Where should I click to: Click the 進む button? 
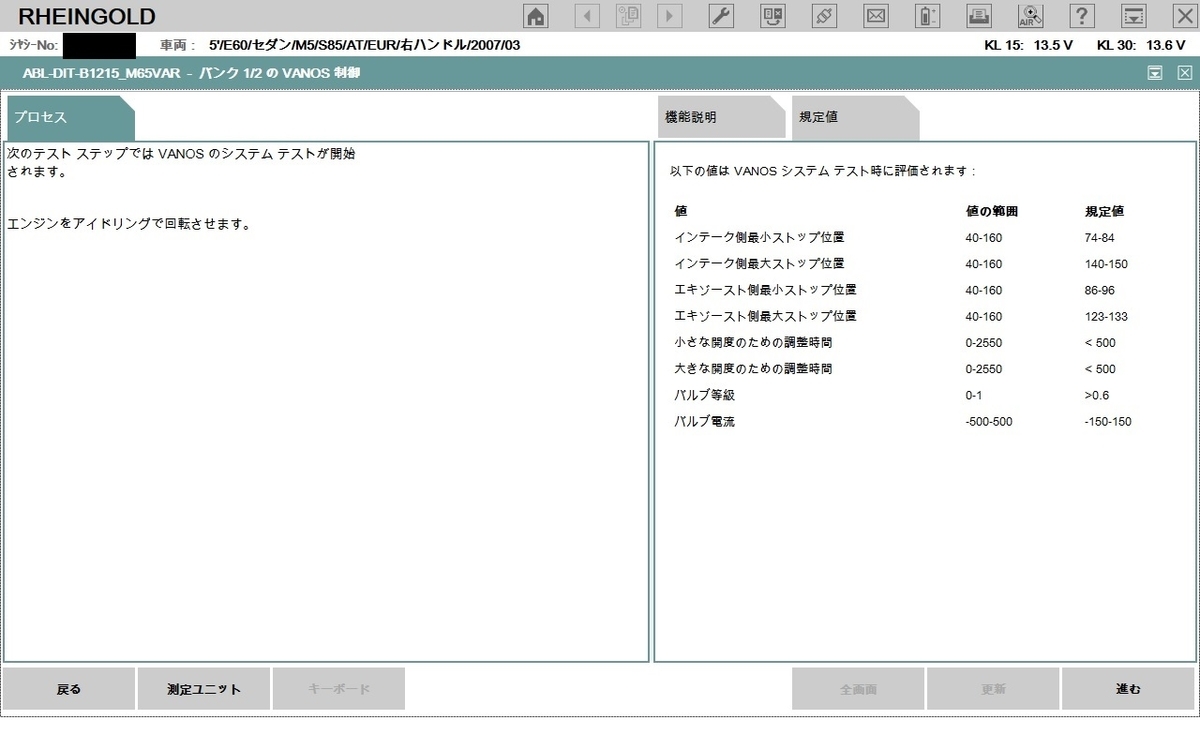pos(1128,689)
